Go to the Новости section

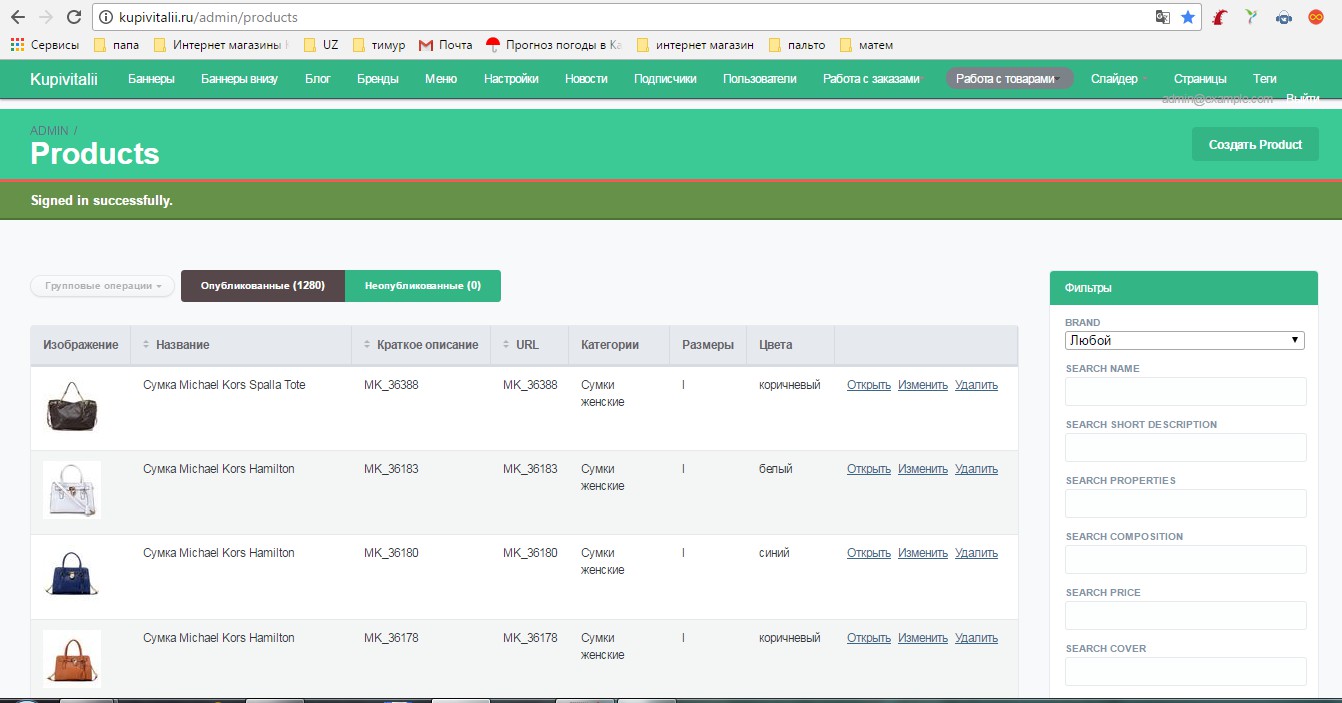click(586, 79)
